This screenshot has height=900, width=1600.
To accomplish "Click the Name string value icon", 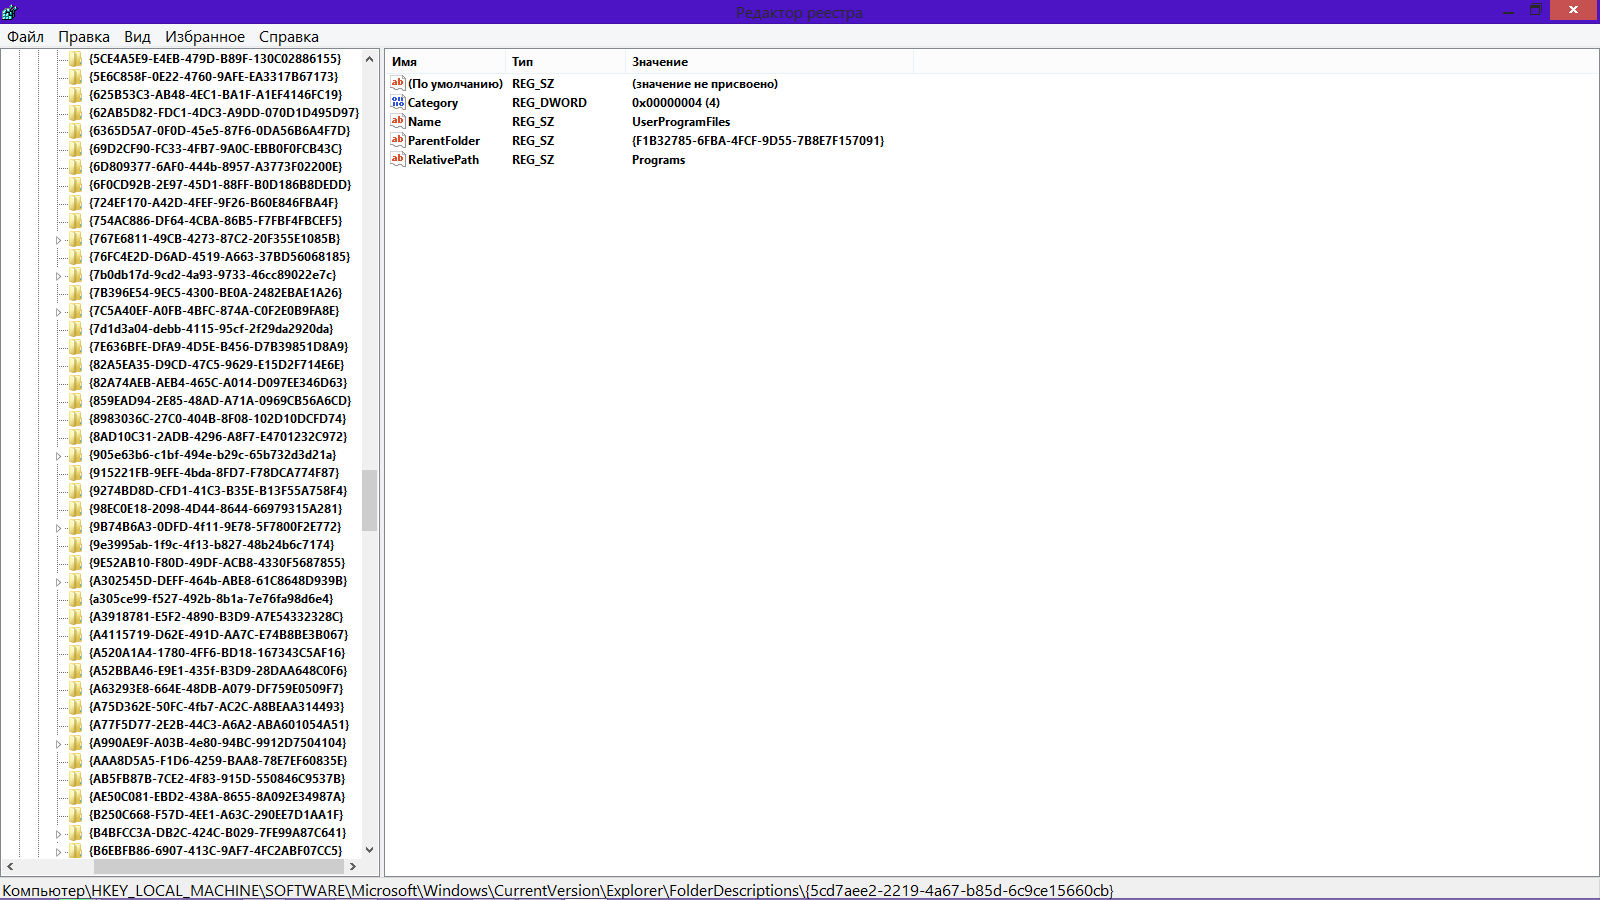I will coord(398,121).
